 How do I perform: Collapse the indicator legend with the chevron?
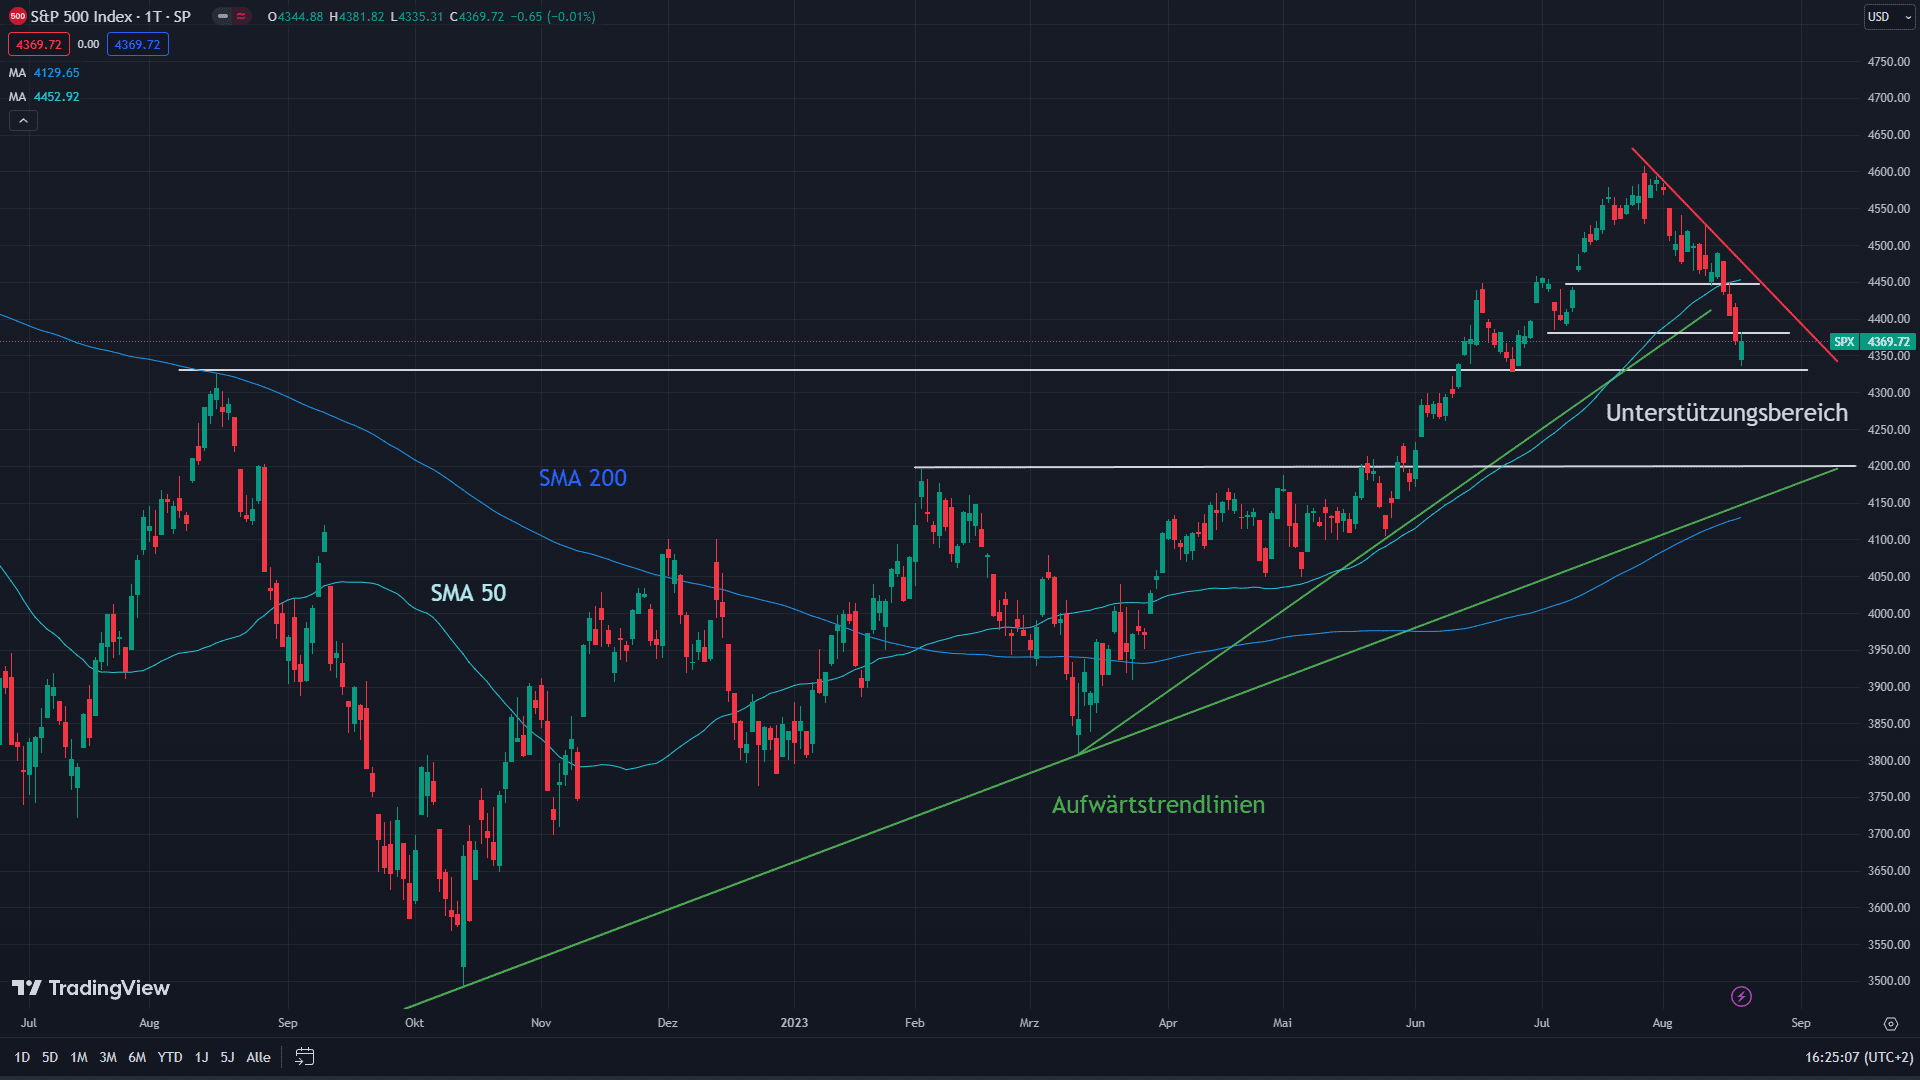coord(23,121)
